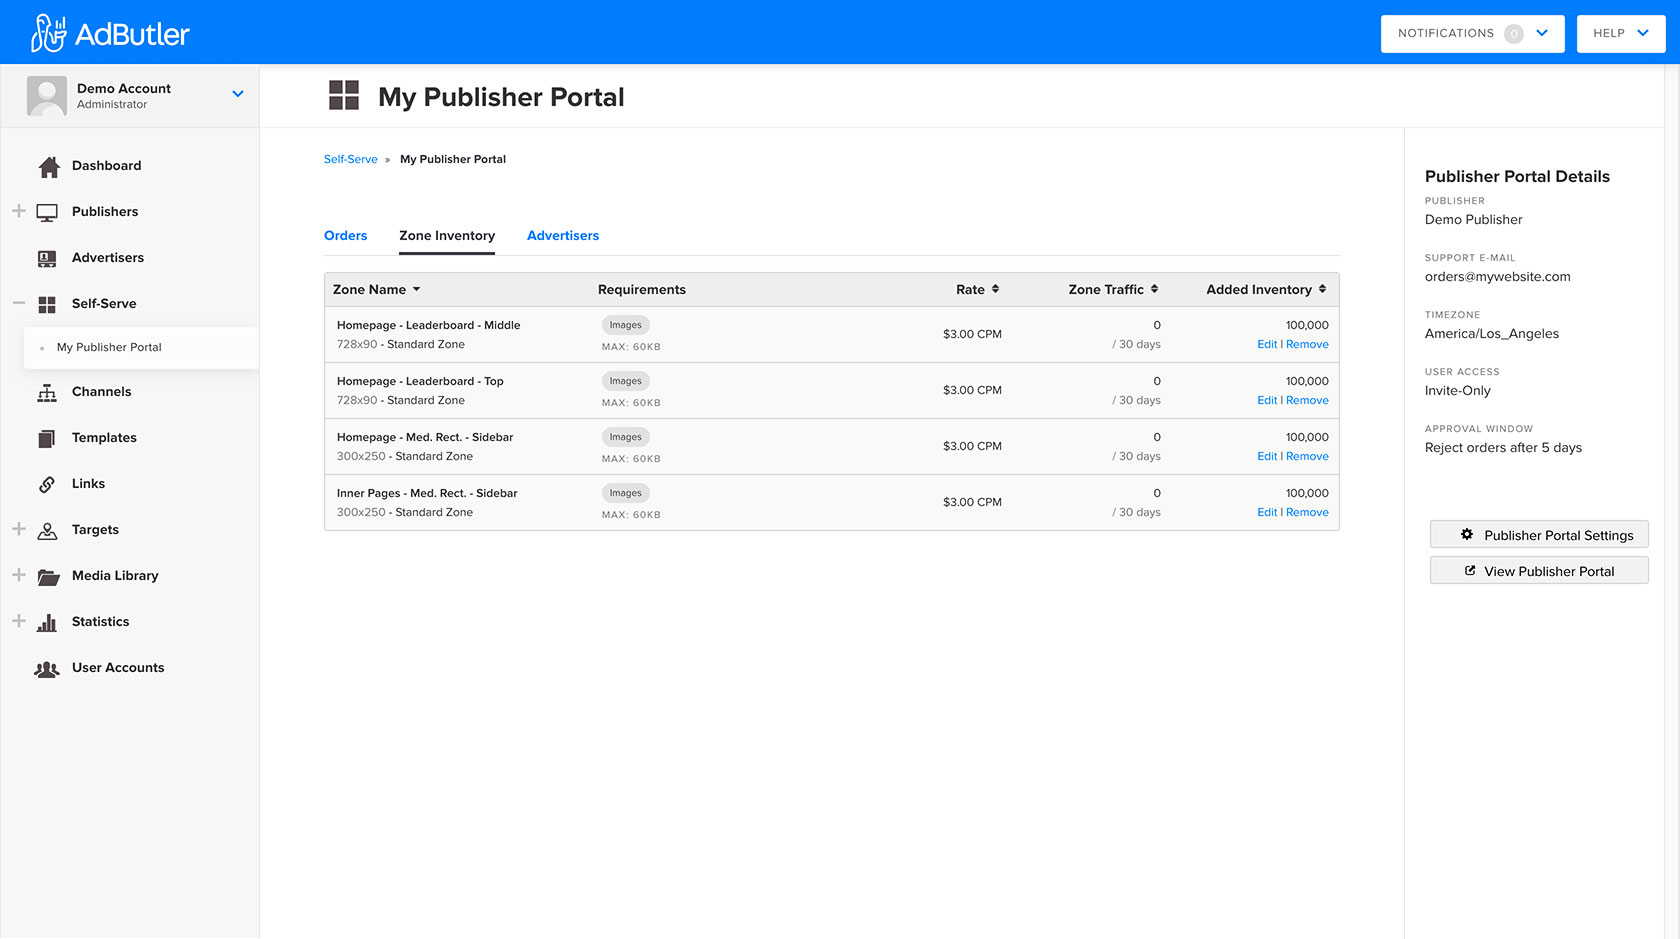Click View Publisher Portal
1680x939 pixels.
(1539, 570)
